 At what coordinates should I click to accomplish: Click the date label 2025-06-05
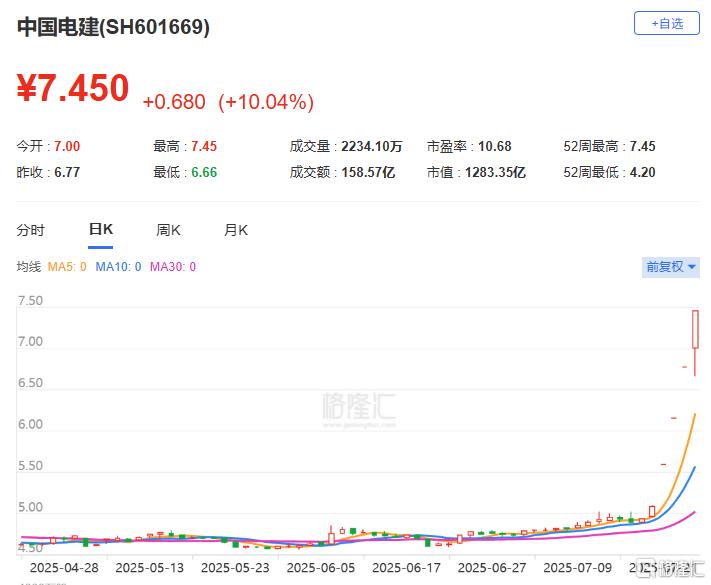point(321,568)
